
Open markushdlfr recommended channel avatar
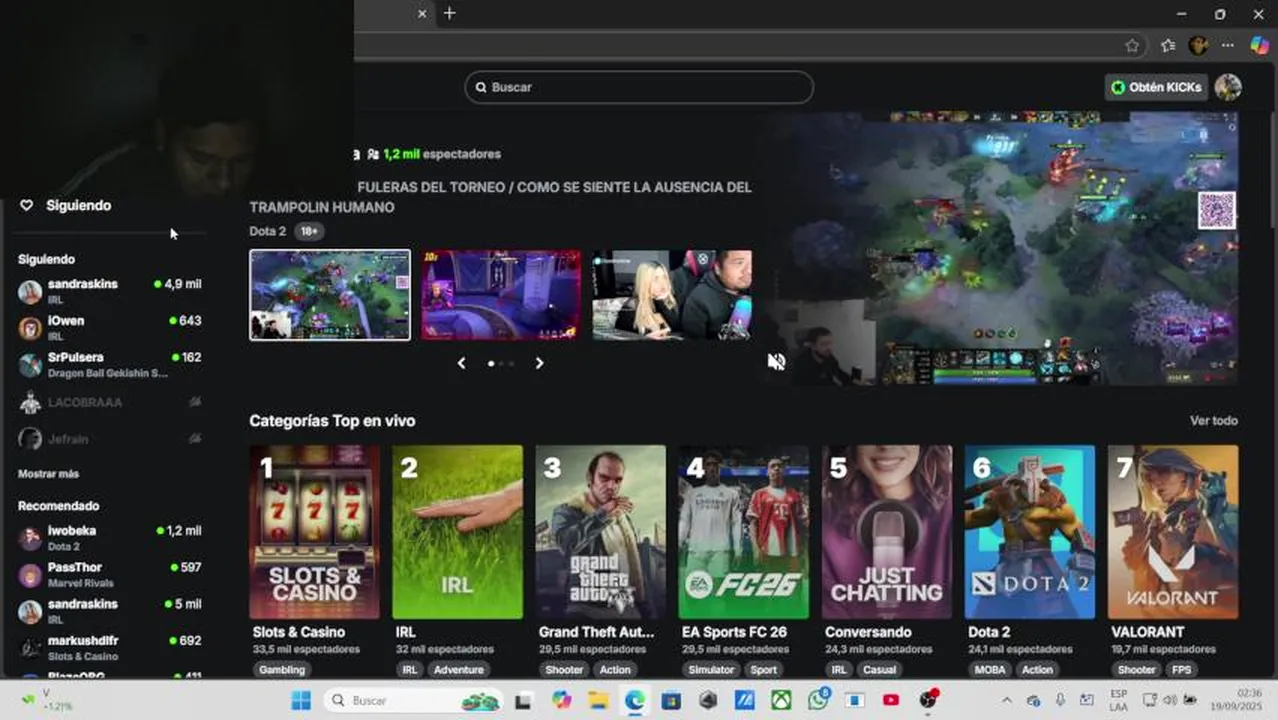[30, 647]
